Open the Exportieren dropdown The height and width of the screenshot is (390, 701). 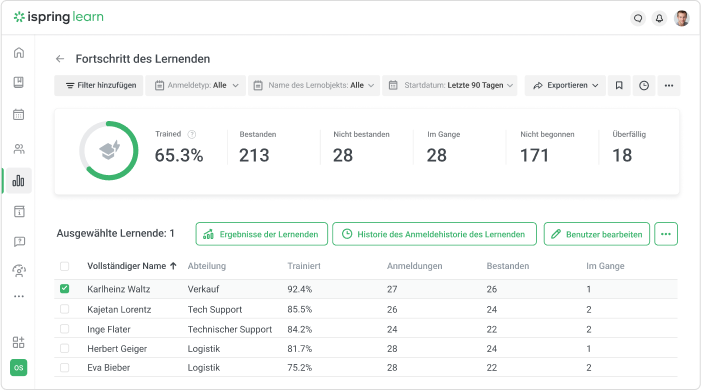(565, 85)
